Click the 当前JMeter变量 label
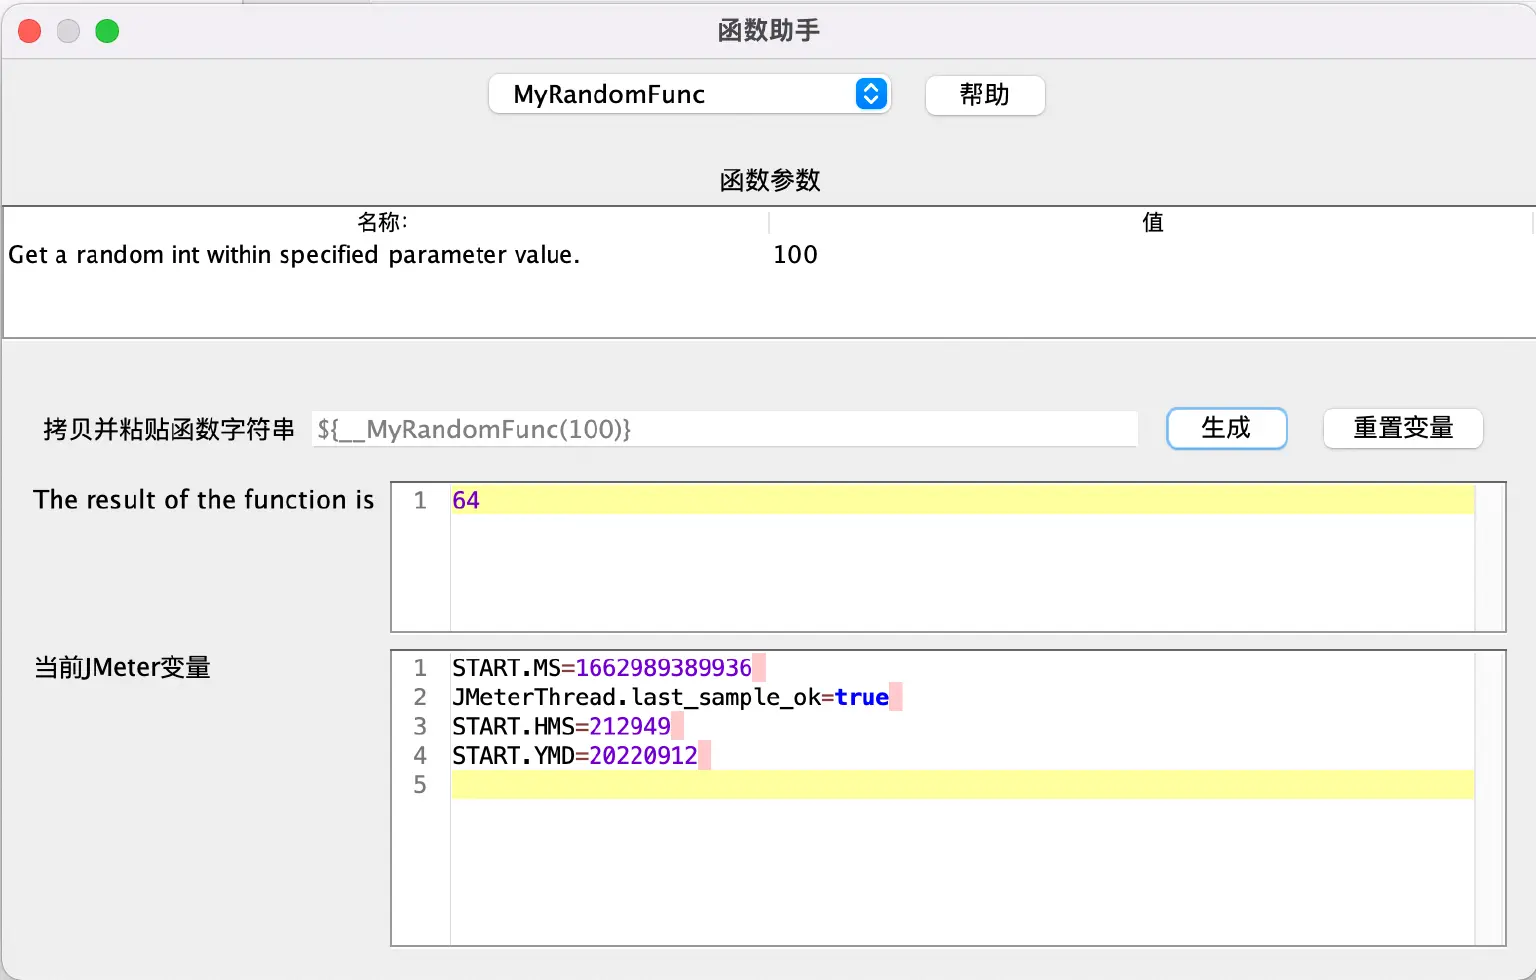The width and height of the screenshot is (1536, 980). pyautogui.click(x=122, y=667)
